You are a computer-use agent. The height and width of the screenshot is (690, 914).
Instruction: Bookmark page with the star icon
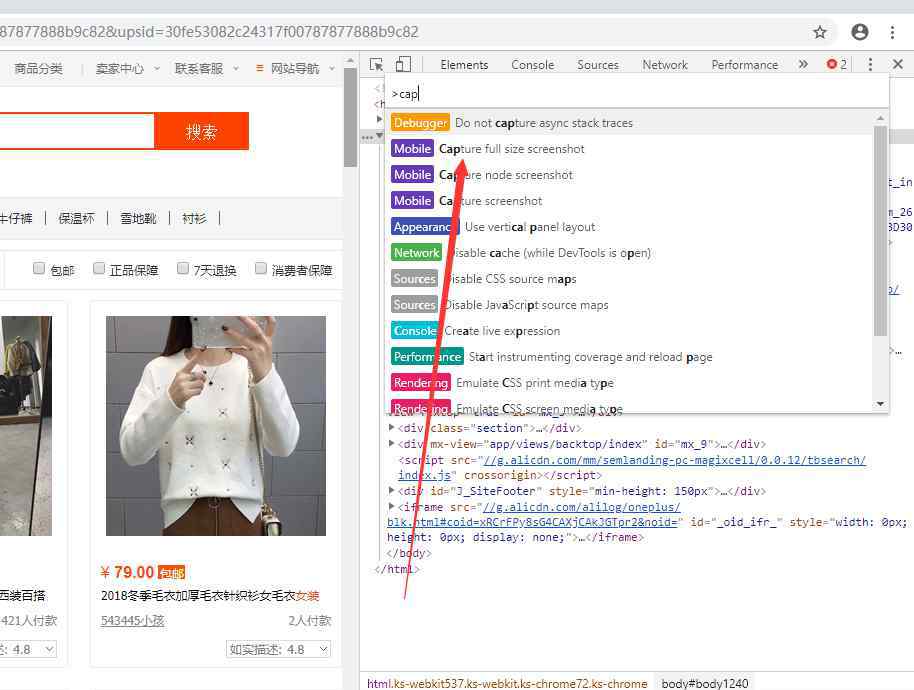point(820,32)
